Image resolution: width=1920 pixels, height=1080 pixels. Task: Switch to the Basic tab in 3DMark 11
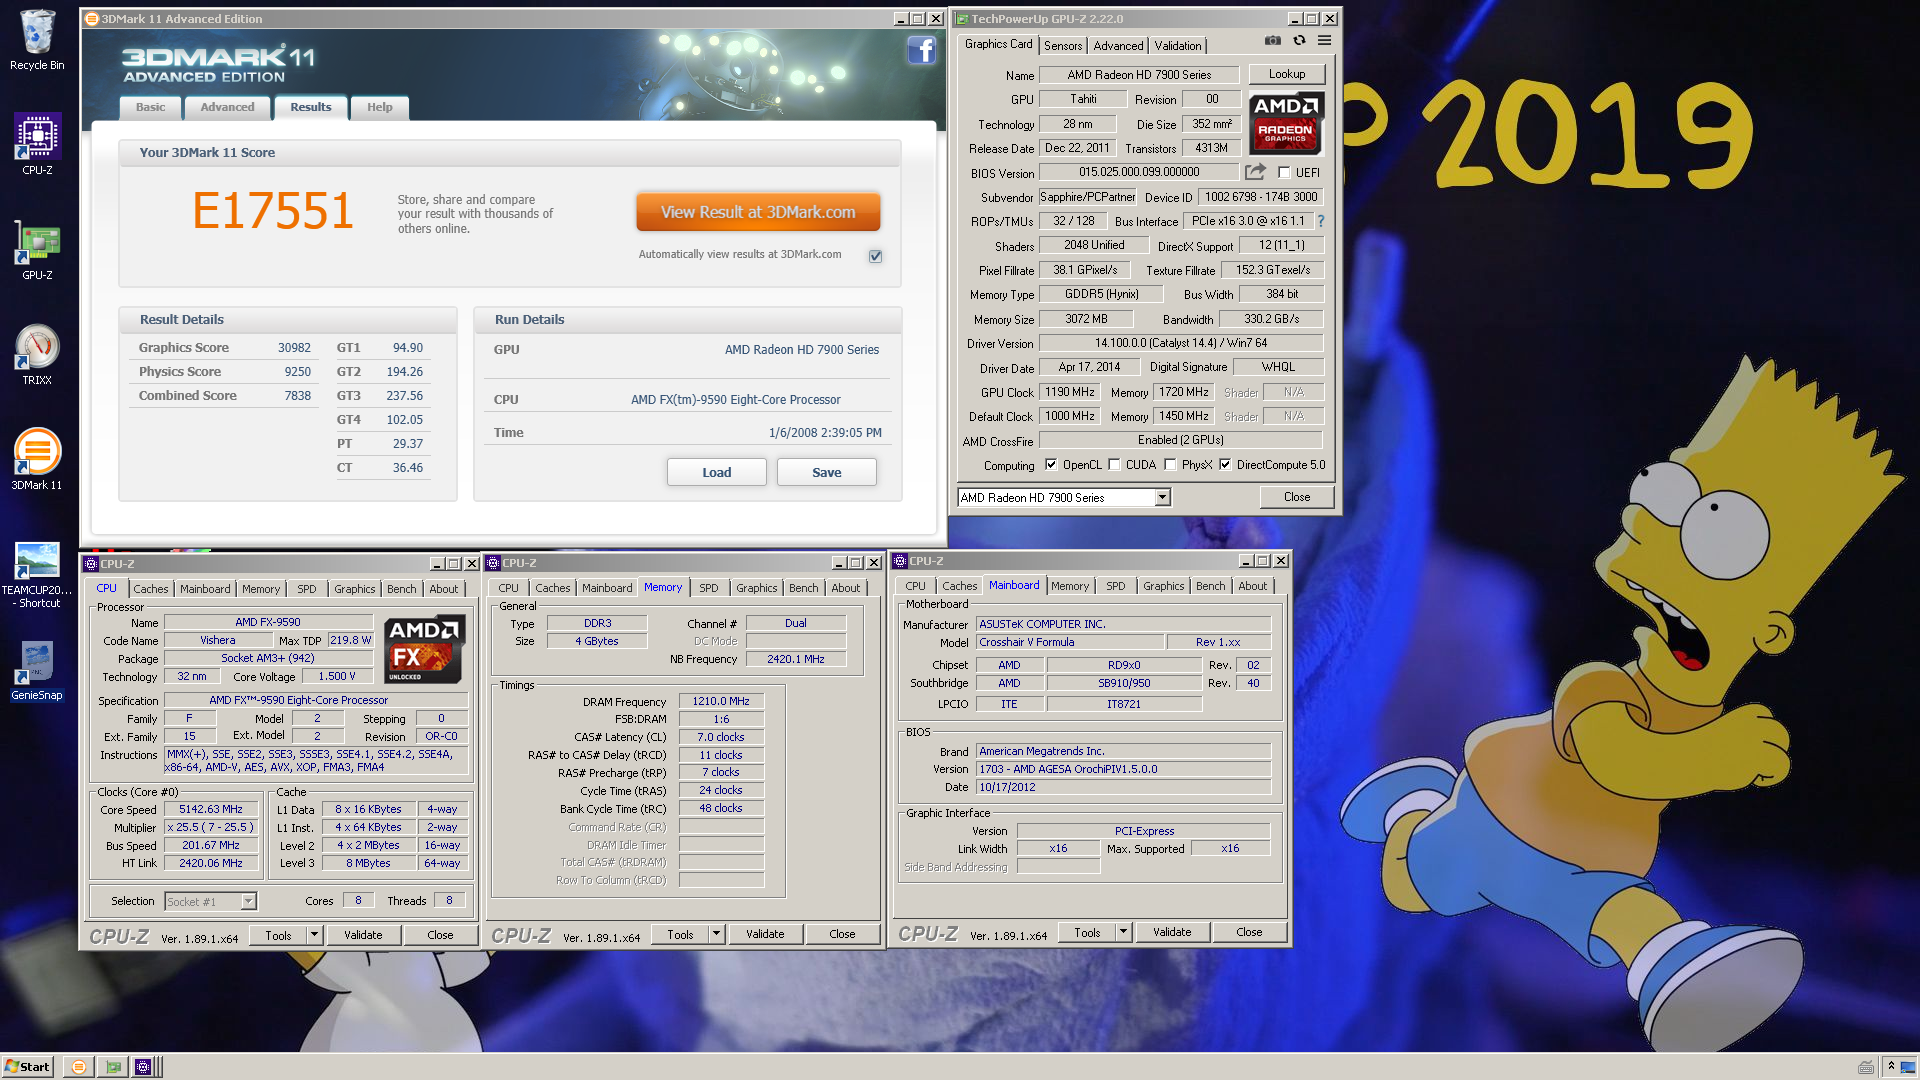(x=151, y=107)
